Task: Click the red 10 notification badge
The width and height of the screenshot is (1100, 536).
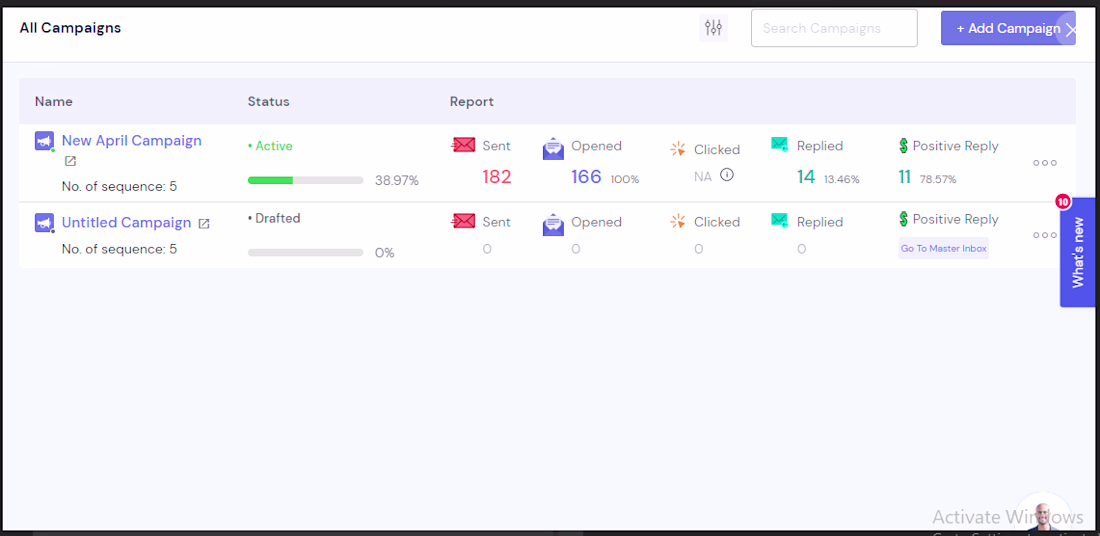Action: click(1063, 202)
